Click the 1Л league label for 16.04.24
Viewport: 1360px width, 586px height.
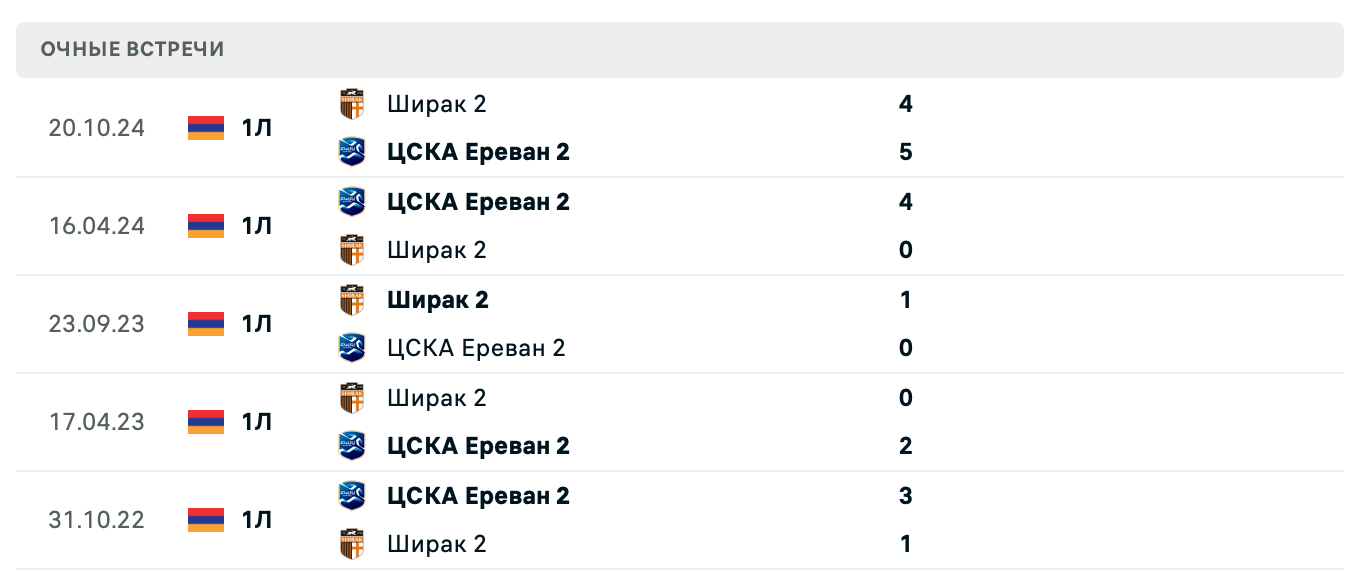coord(256,226)
